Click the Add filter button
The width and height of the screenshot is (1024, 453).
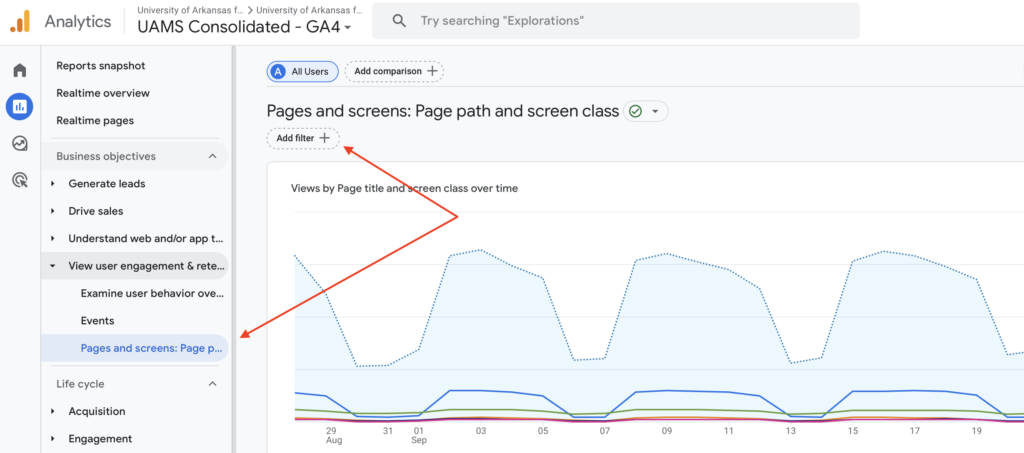[303, 138]
